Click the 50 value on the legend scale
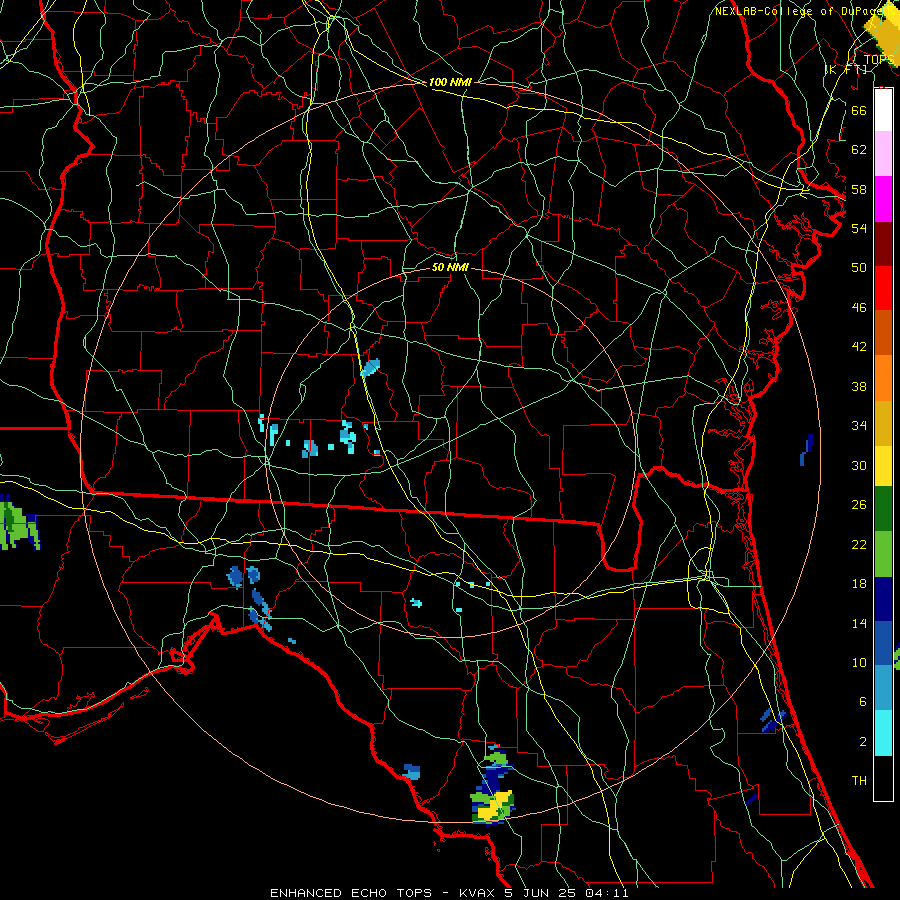900x900 pixels. 859,268
